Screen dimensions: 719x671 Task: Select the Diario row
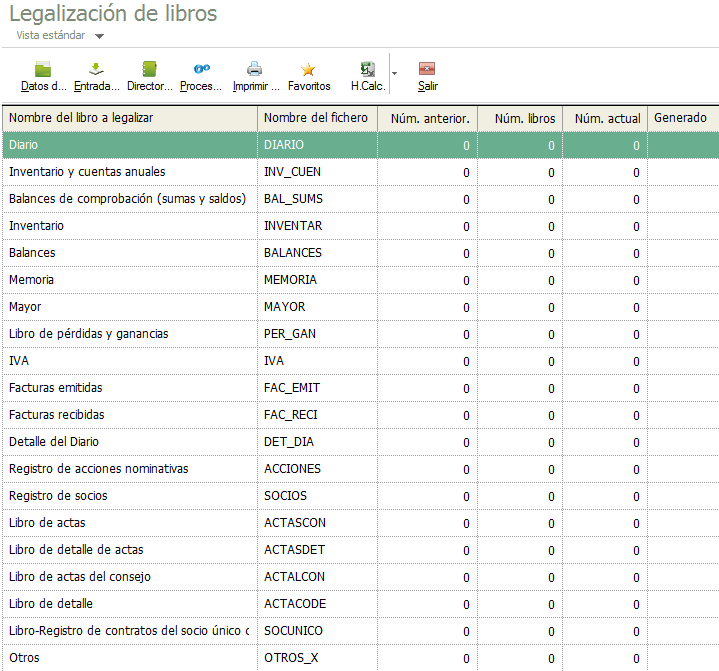pyautogui.click(x=361, y=145)
